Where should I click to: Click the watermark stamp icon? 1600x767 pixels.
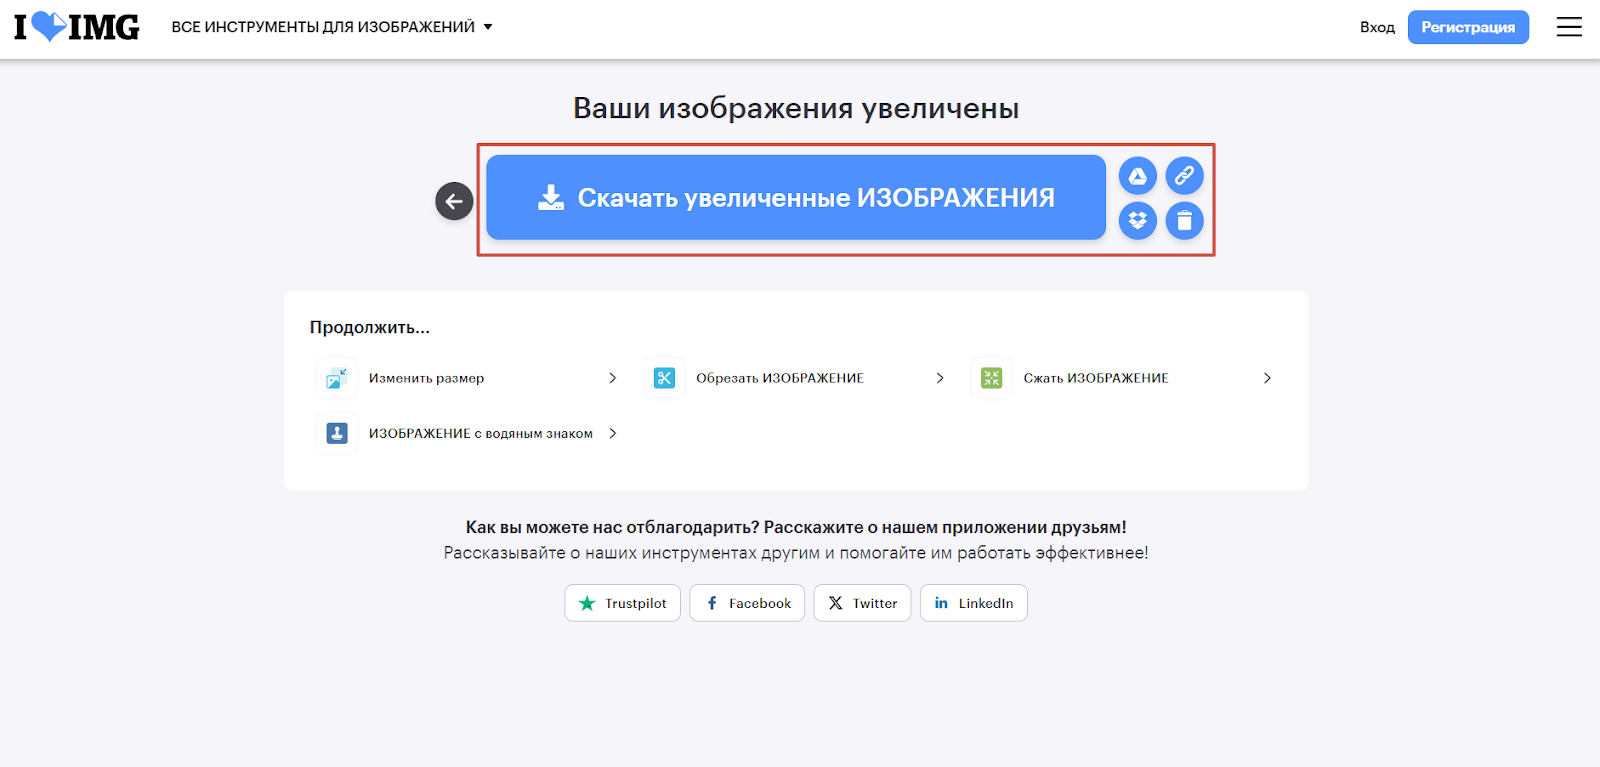[337, 433]
